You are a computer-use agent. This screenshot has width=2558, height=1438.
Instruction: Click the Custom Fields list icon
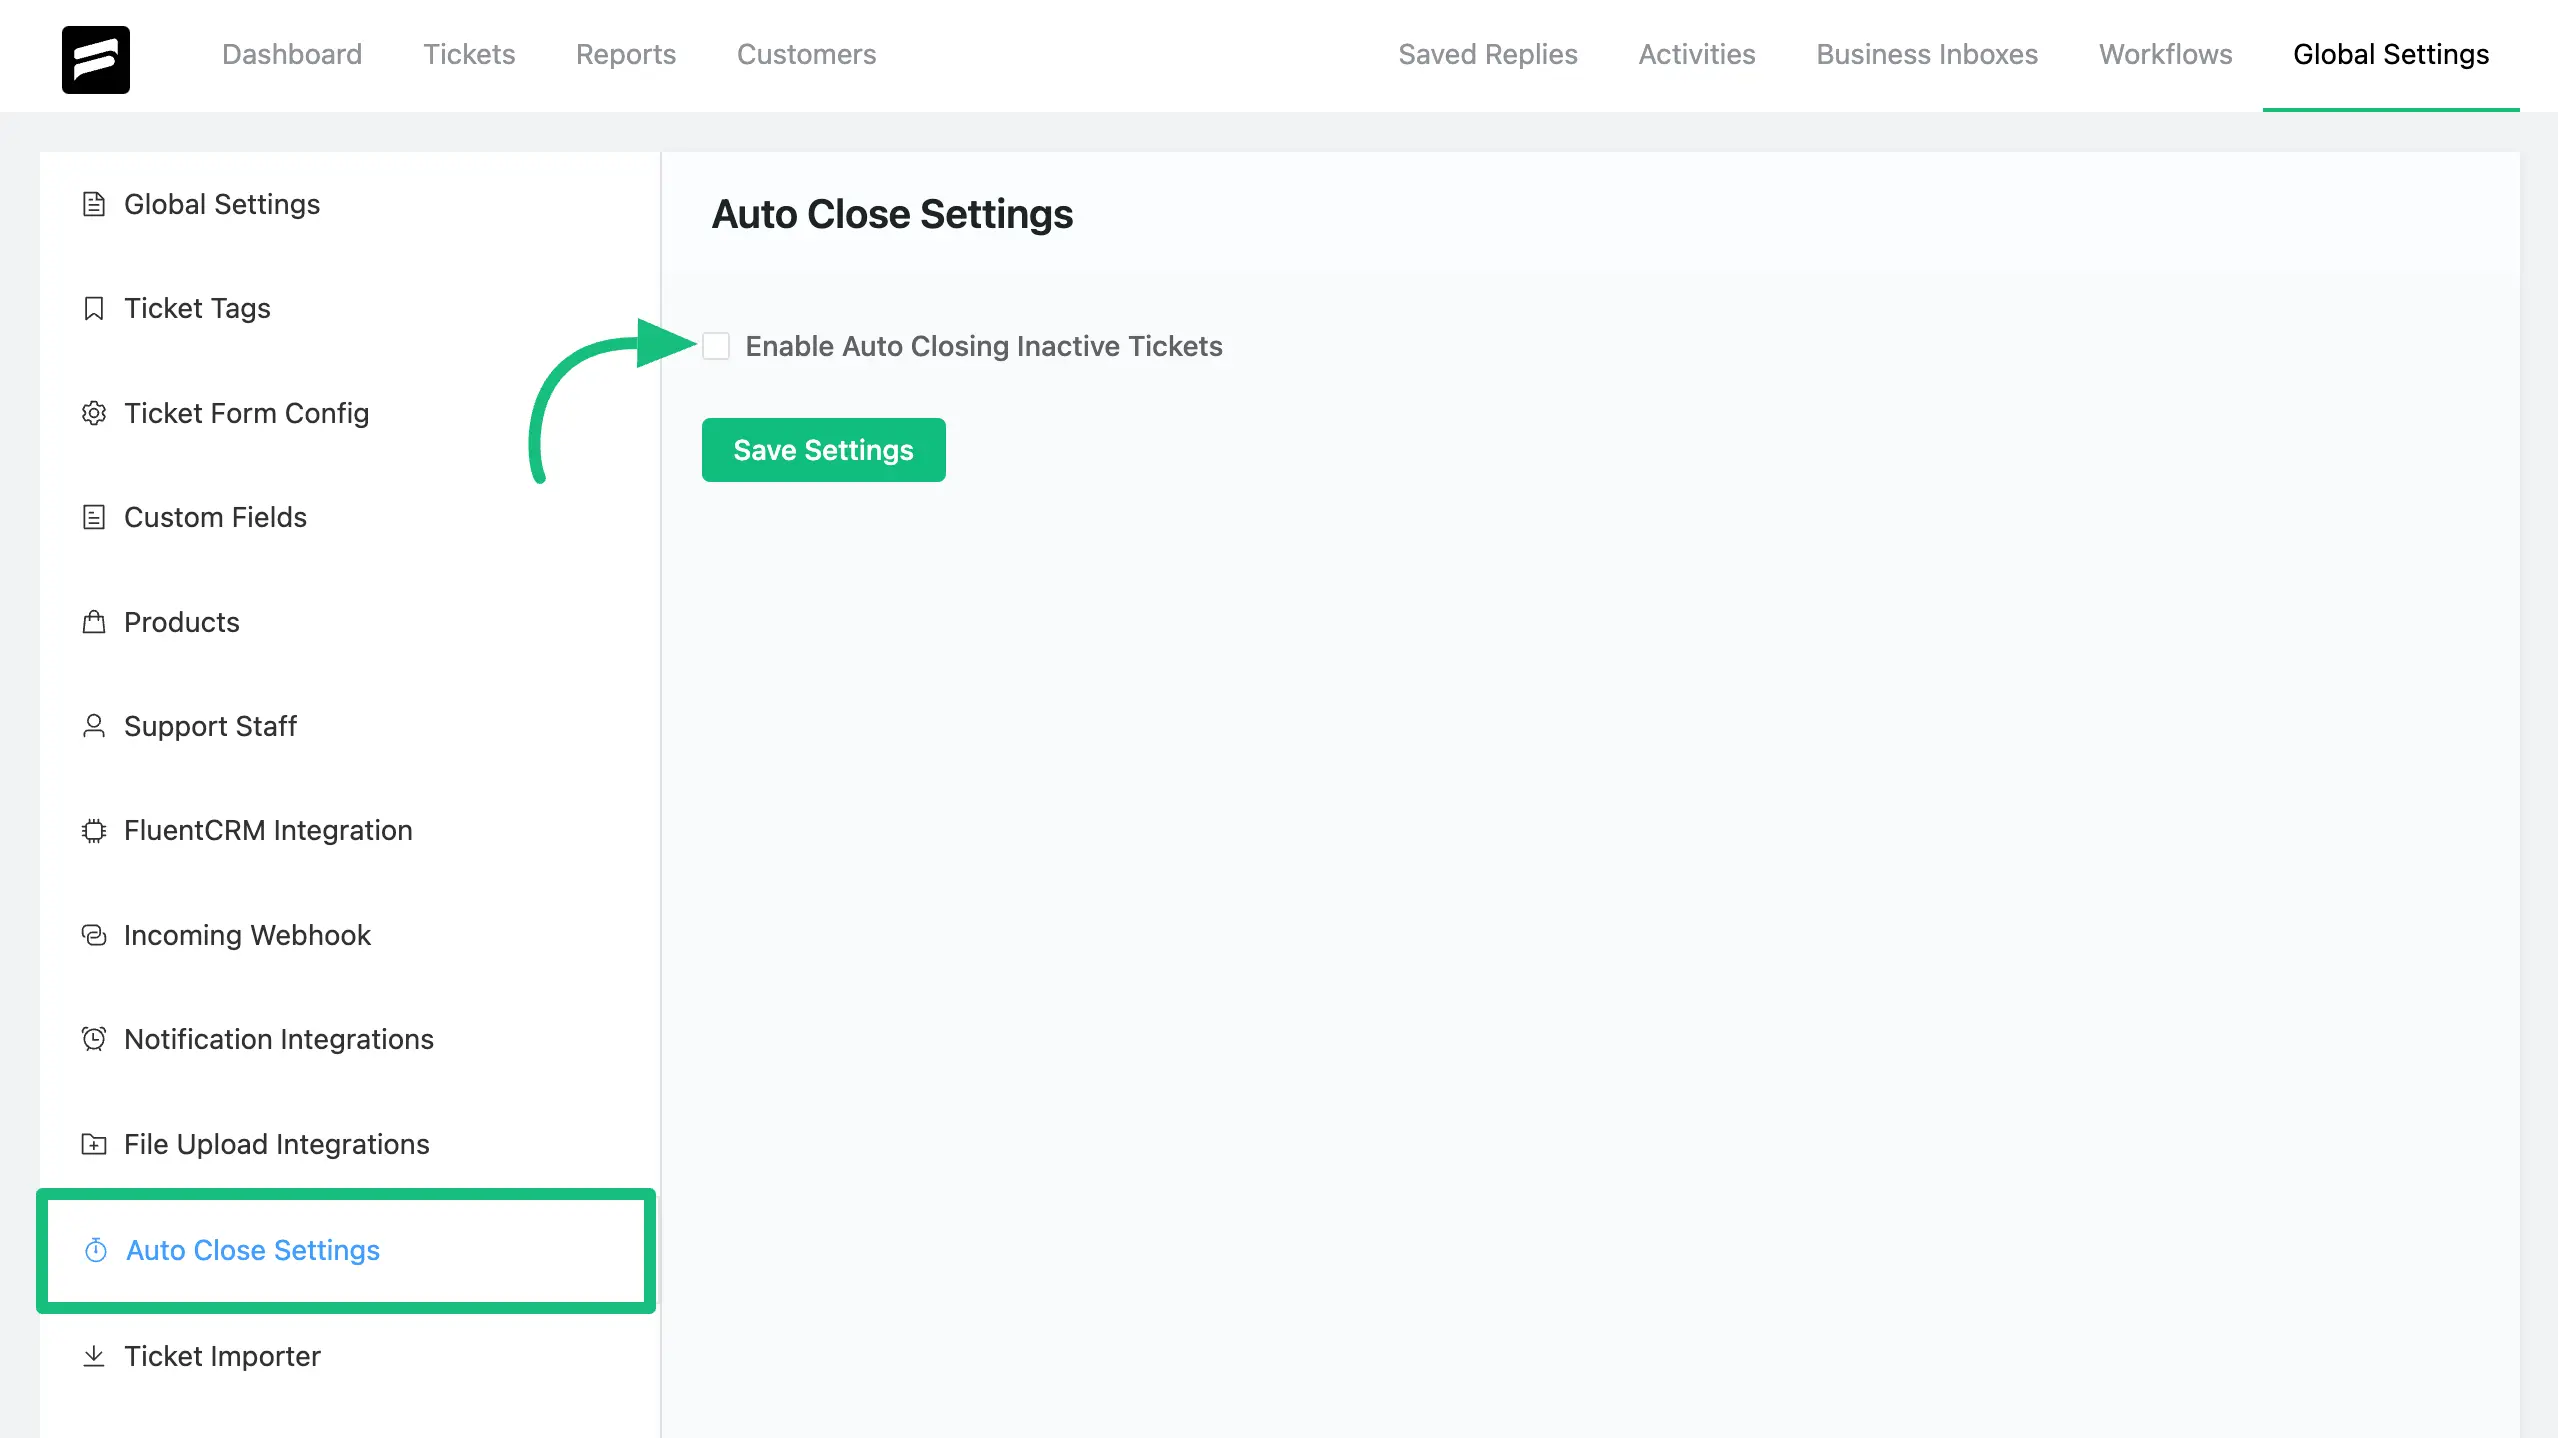(94, 517)
